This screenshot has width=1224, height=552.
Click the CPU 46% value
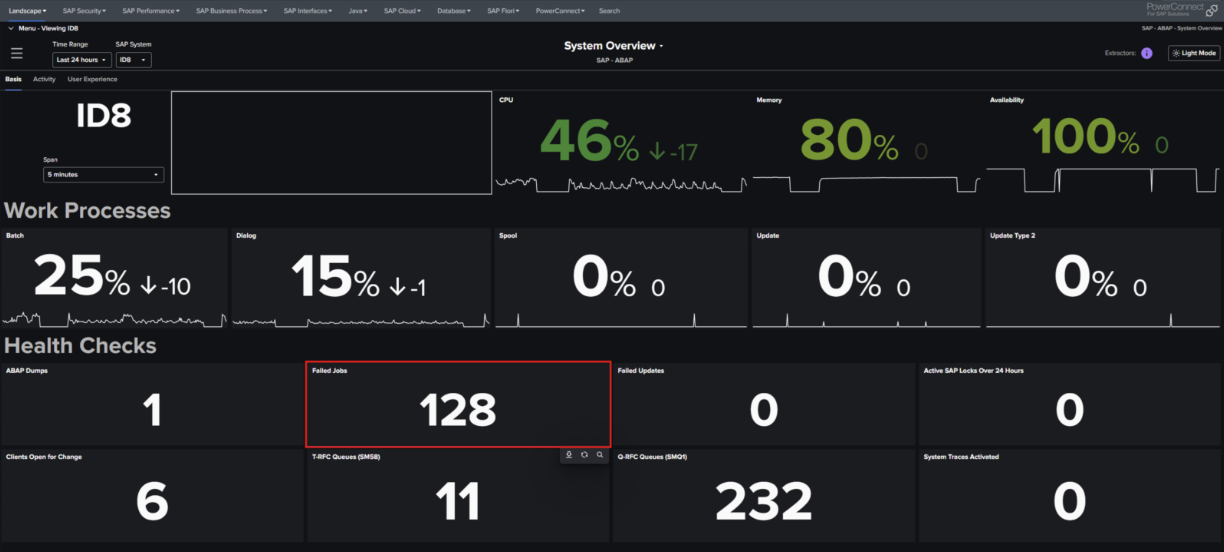[x=590, y=141]
